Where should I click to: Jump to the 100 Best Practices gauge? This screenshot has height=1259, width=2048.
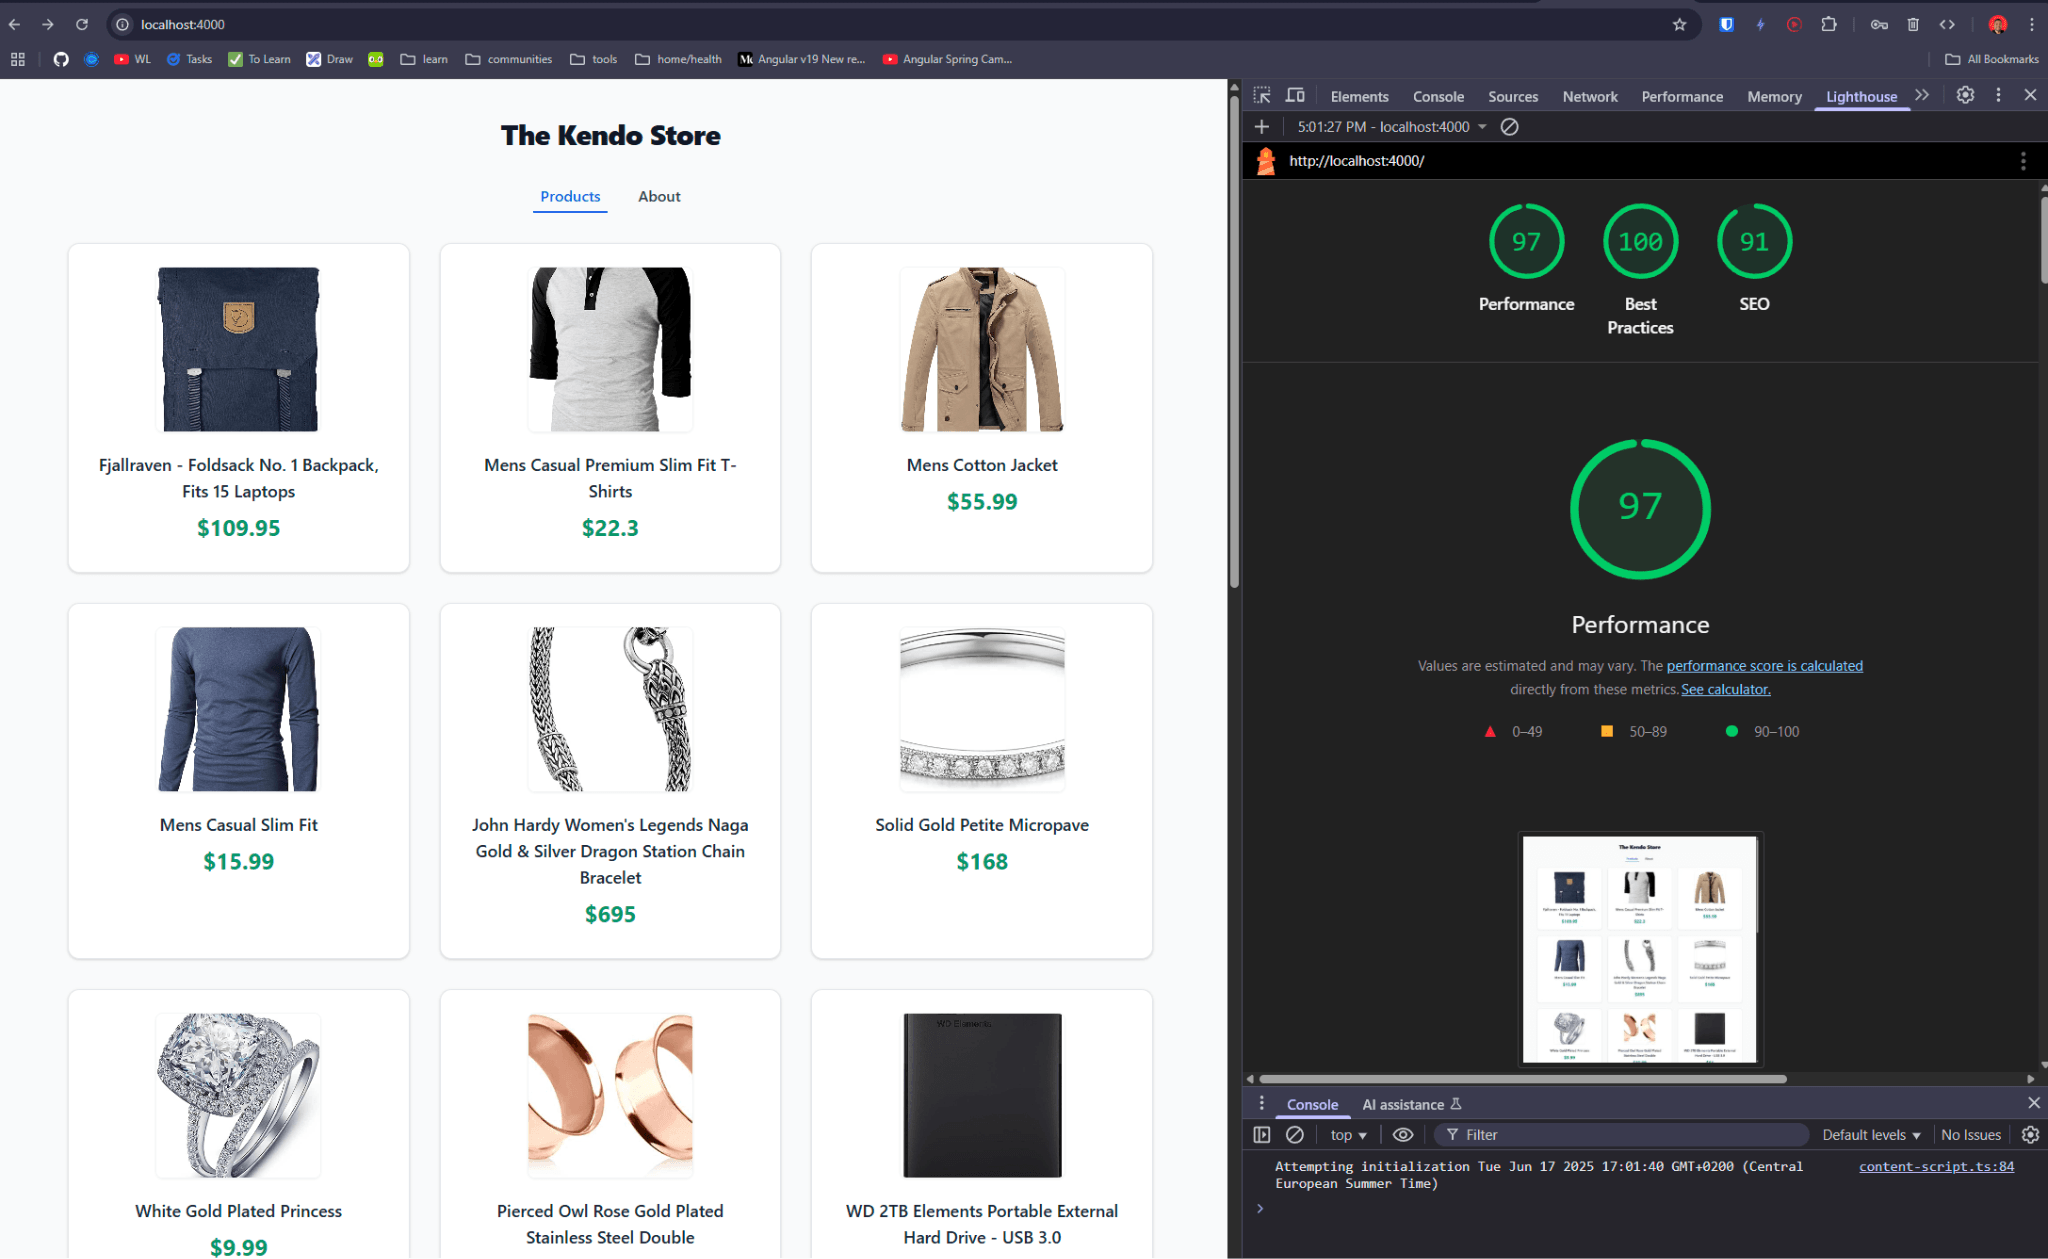pos(1640,242)
